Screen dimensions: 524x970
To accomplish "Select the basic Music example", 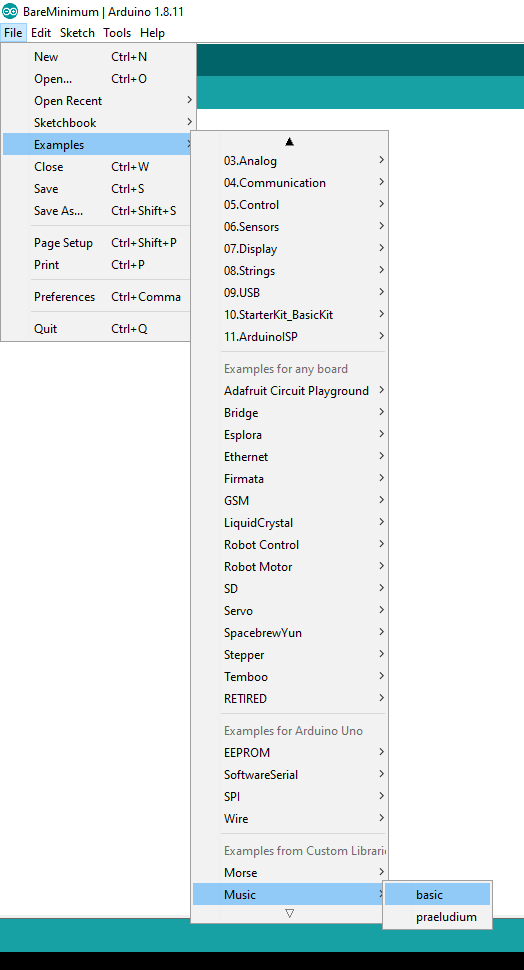I will pyautogui.click(x=437, y=895).
